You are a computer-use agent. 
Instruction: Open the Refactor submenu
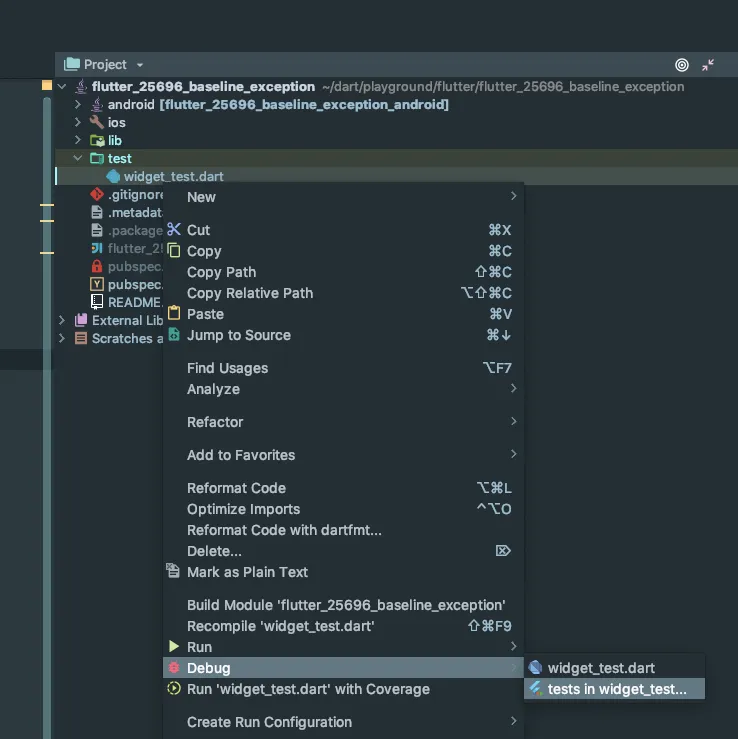343,422
